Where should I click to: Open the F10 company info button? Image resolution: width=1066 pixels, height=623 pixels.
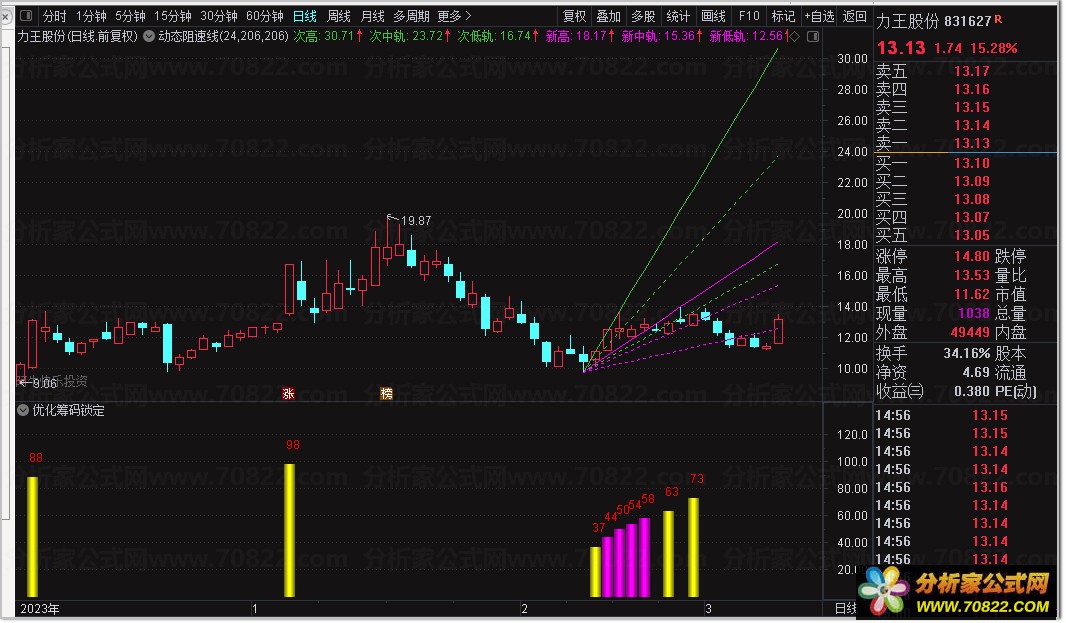[749, 16]
